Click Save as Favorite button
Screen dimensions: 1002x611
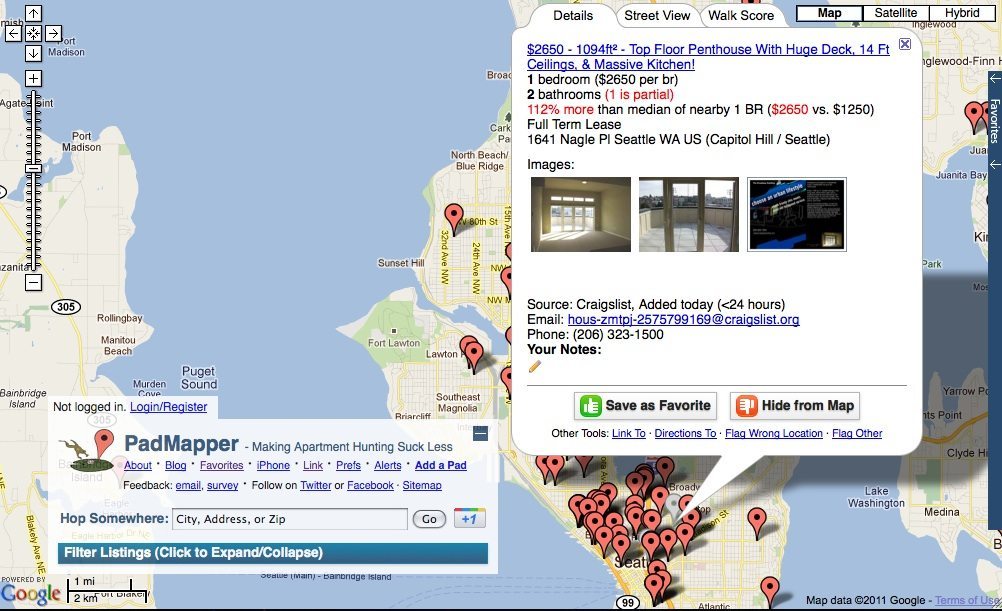coord(646,405)
